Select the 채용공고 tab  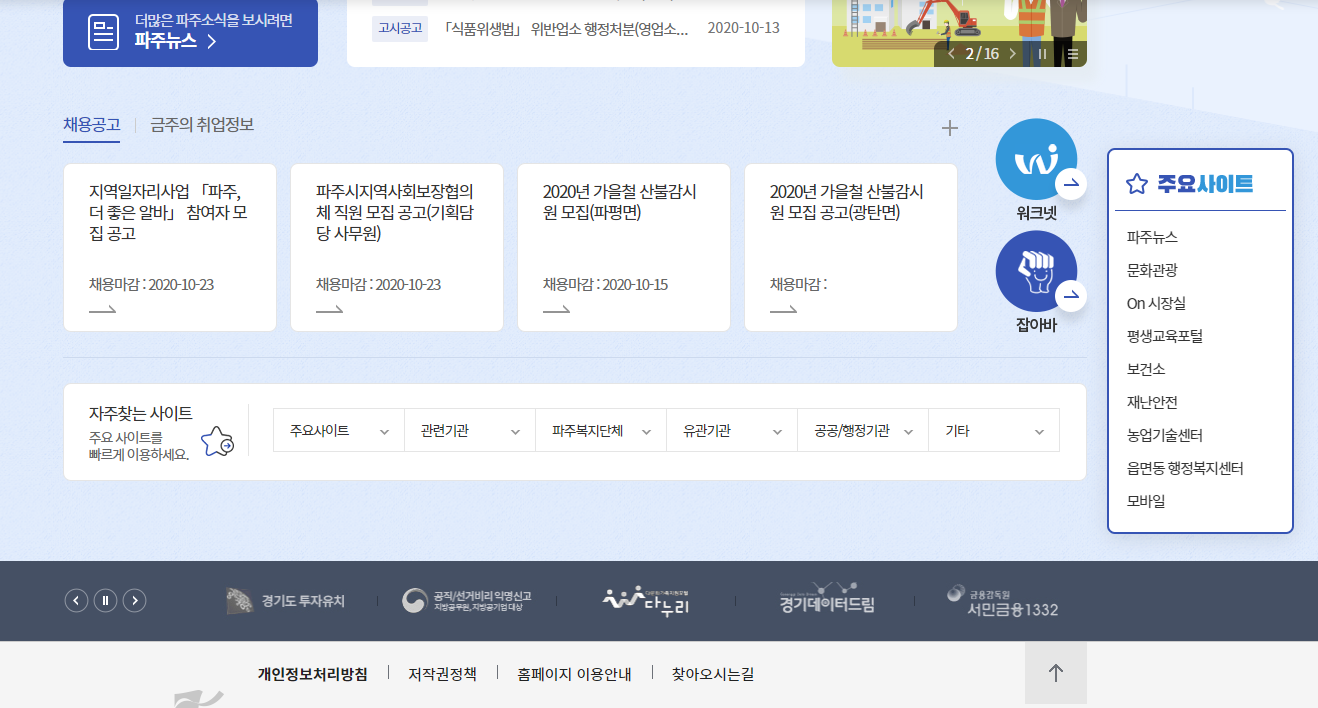click(x=91, y=126)
